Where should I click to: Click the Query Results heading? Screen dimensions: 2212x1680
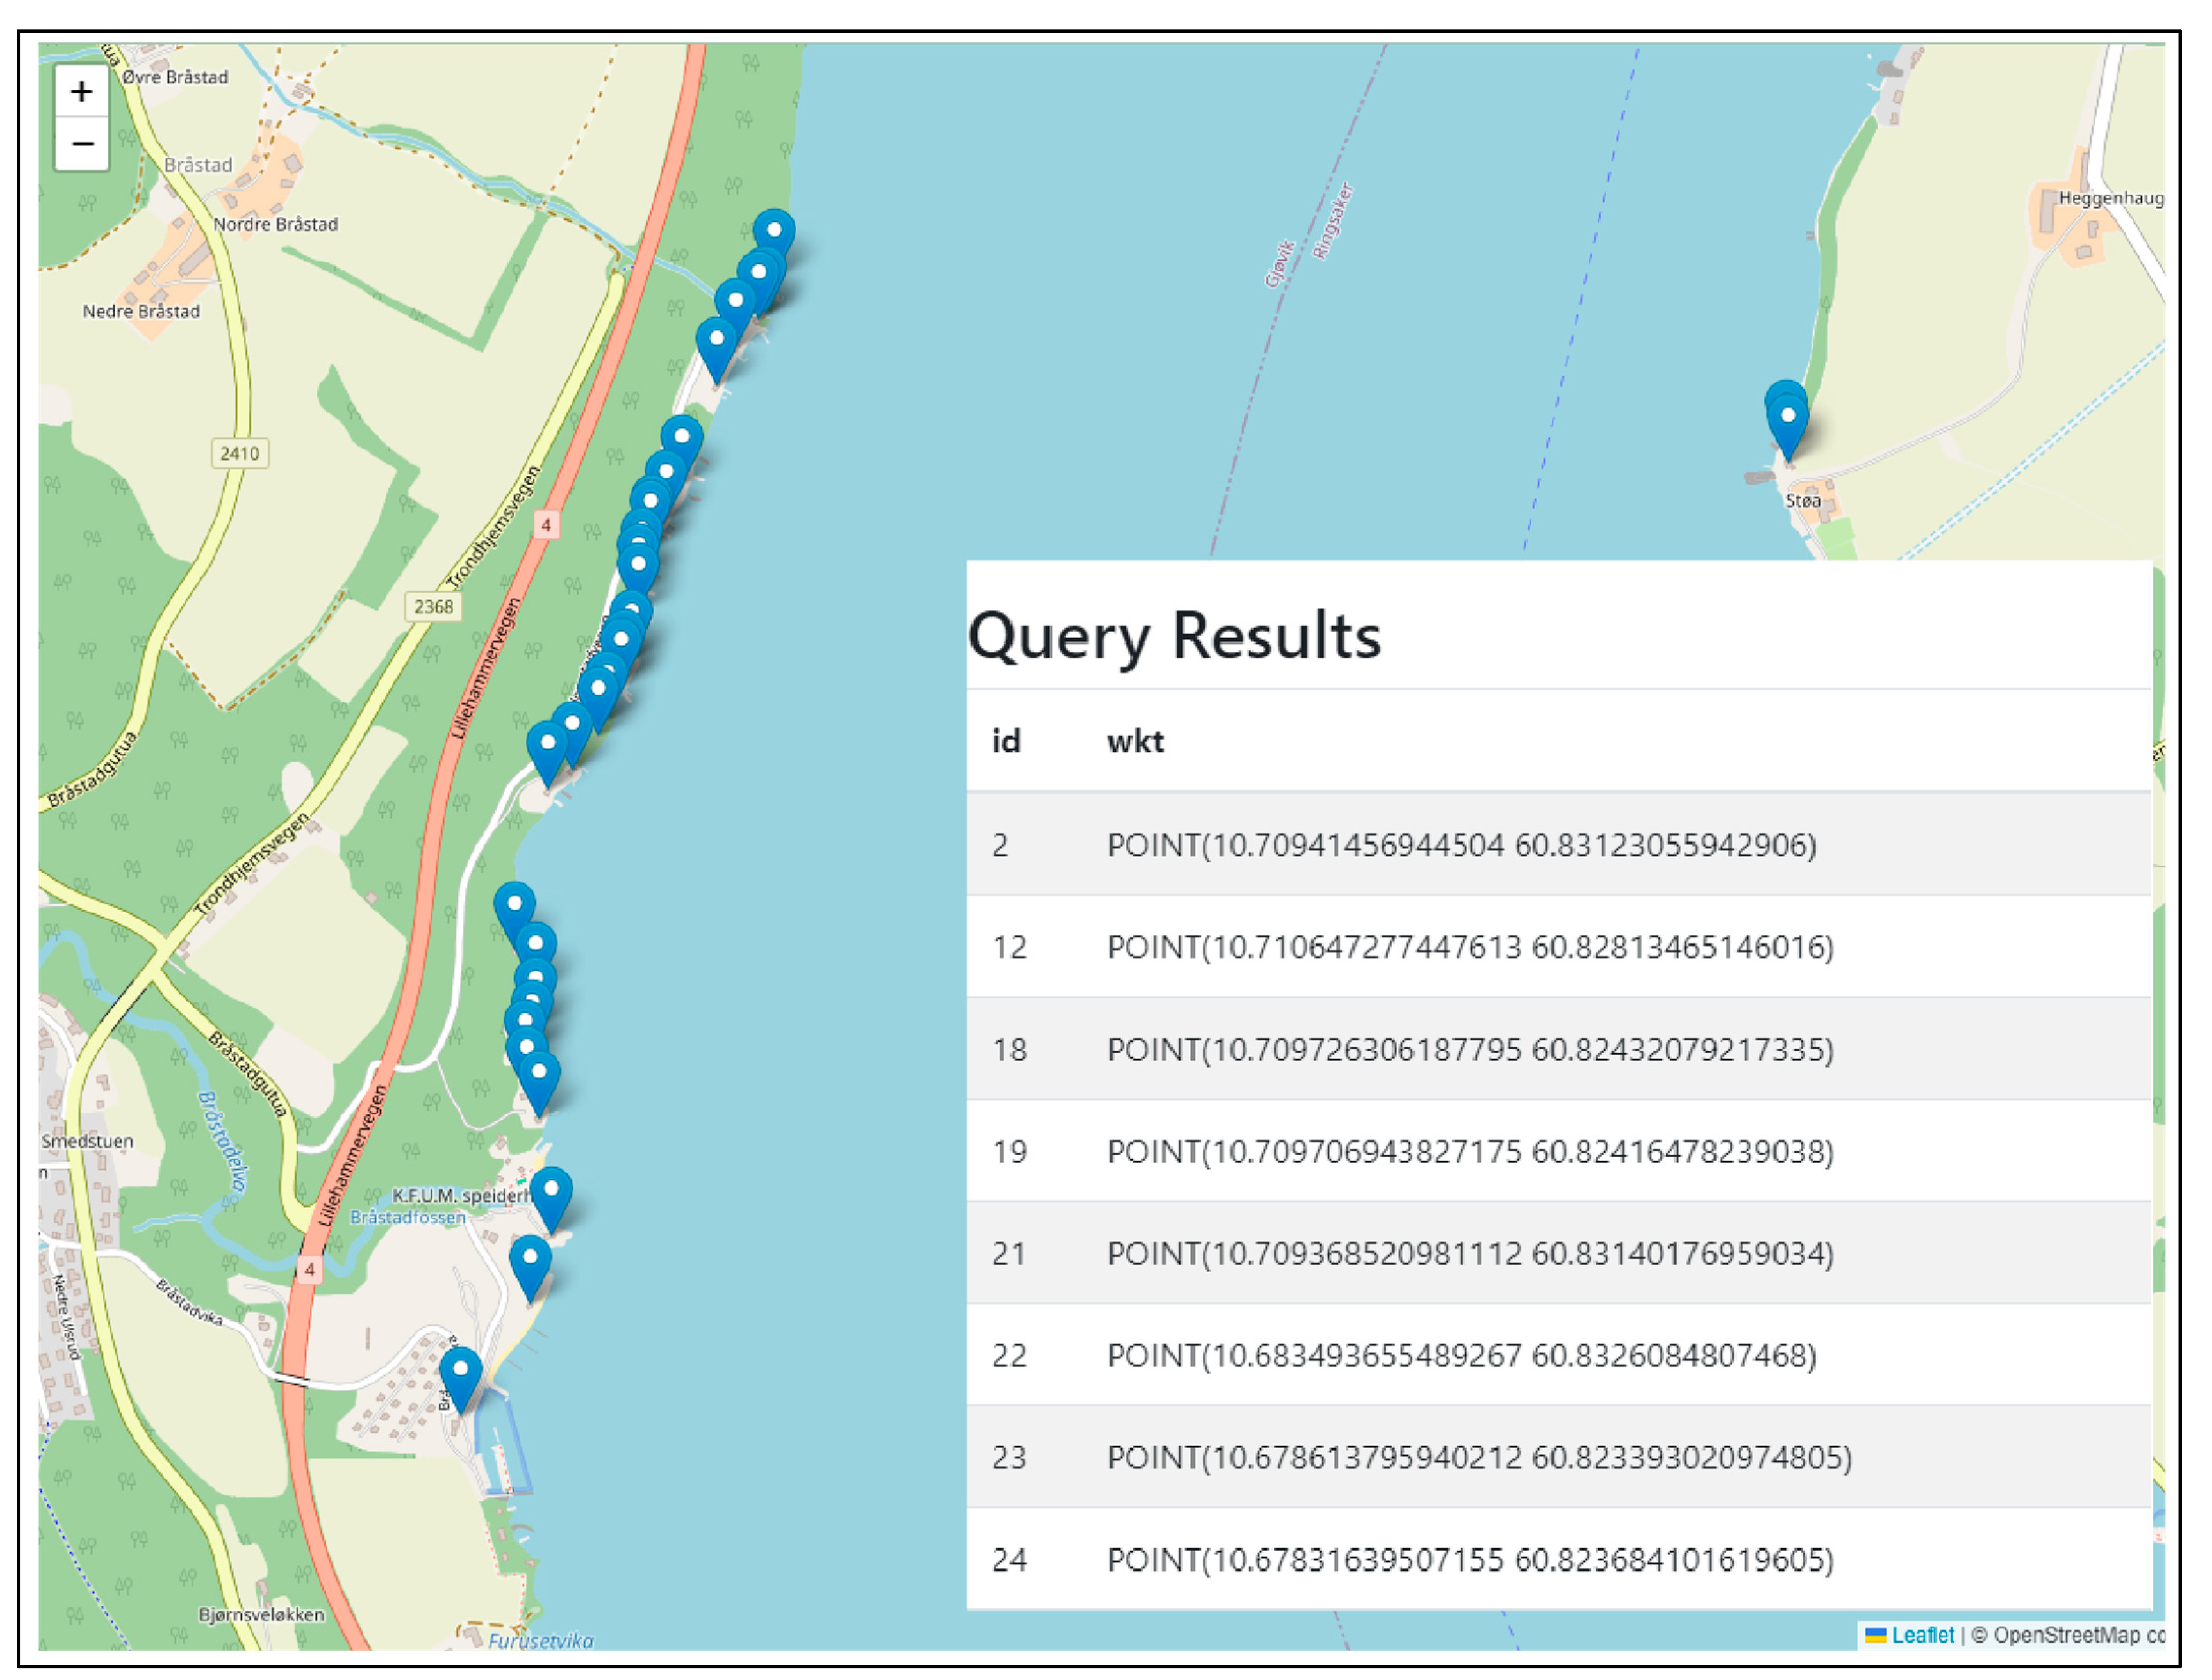1174,636
